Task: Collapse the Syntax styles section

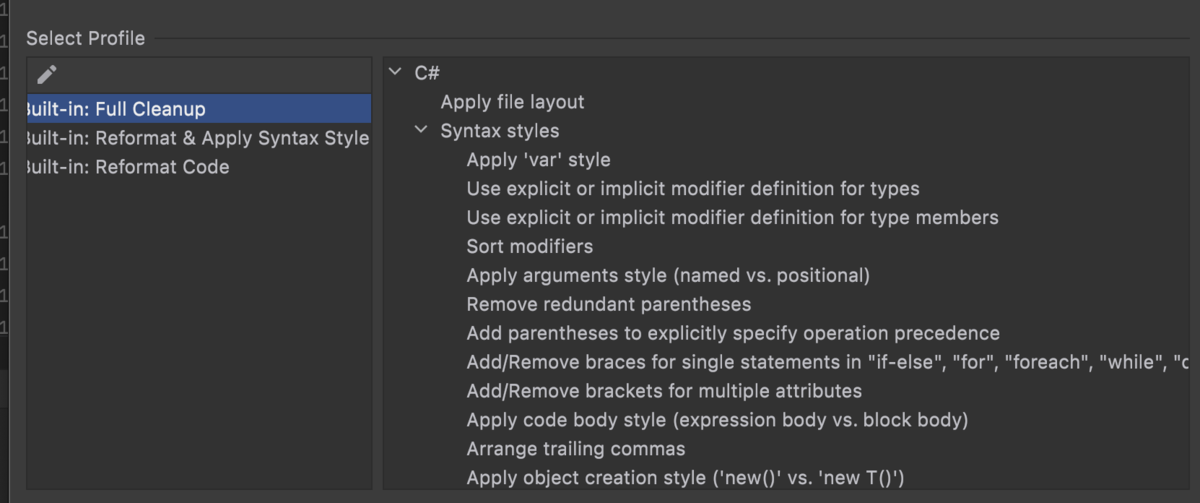Action: click(421, 131)
